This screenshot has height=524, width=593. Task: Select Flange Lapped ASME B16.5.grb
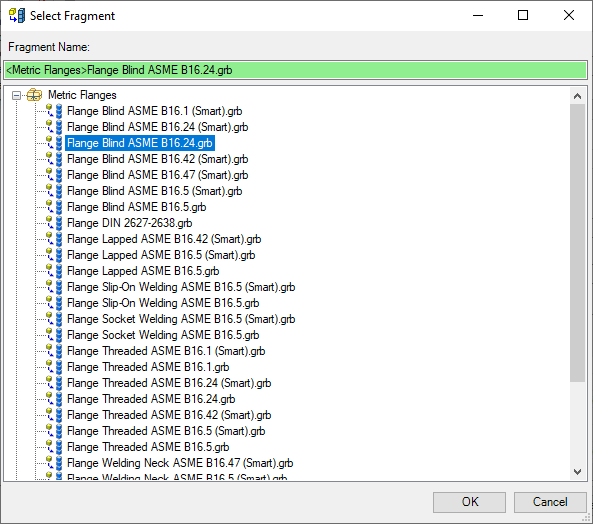click(143, 271)
